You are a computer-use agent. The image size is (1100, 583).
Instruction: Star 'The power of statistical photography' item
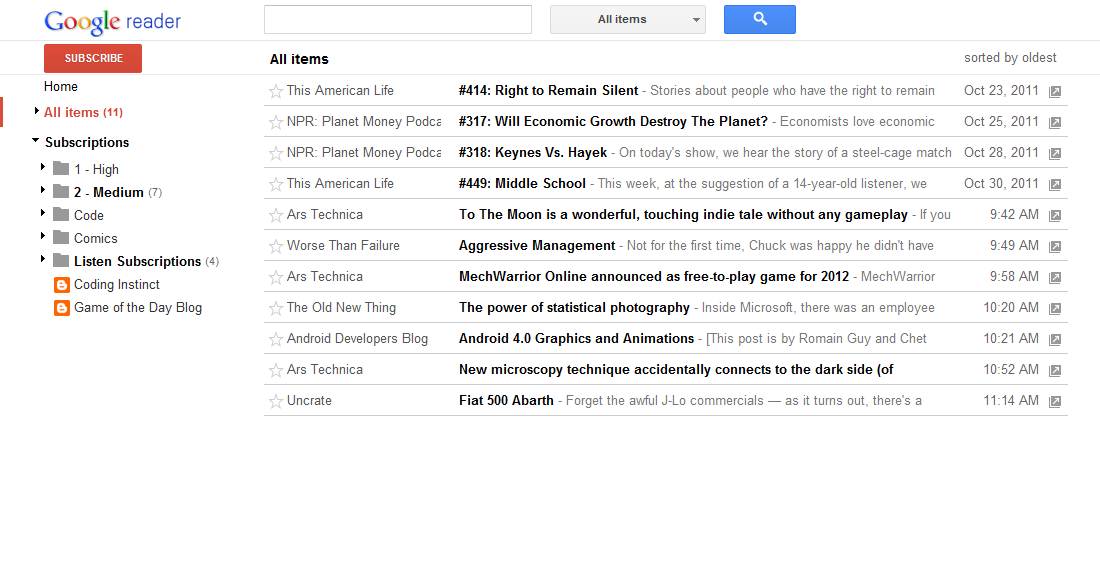[276, 308]
